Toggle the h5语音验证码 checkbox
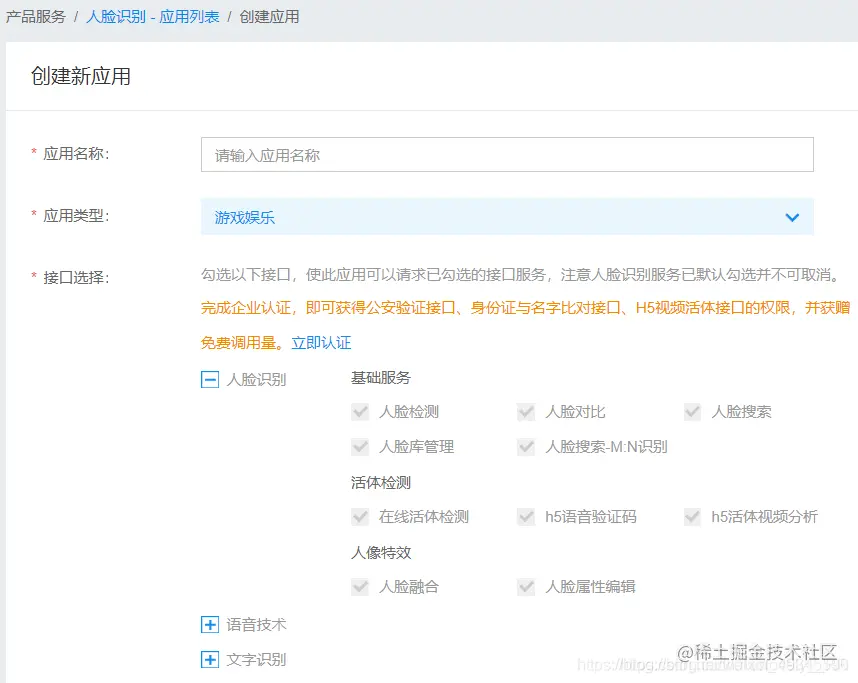Image resolution: width=858 pixels, height=683 pixels. (x=526, y=517)
